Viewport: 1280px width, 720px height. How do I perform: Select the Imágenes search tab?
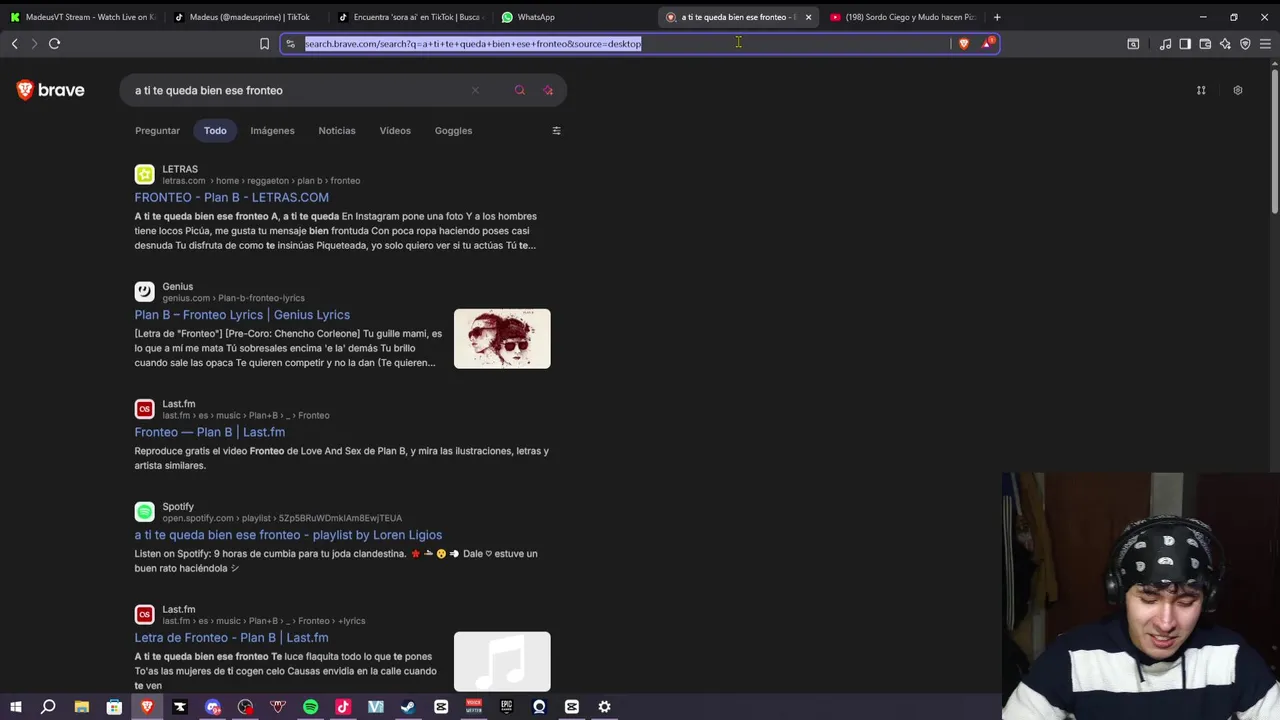coord(272,131)
